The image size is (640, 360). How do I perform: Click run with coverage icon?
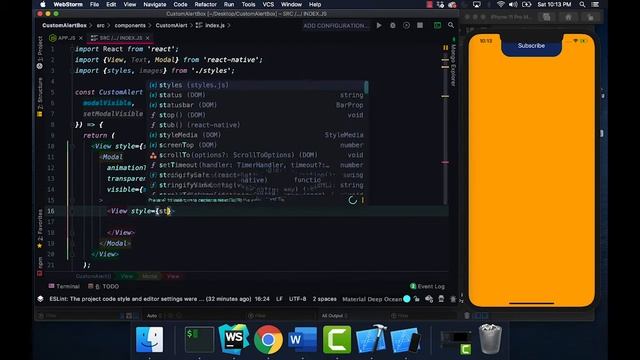pos(407,25)
